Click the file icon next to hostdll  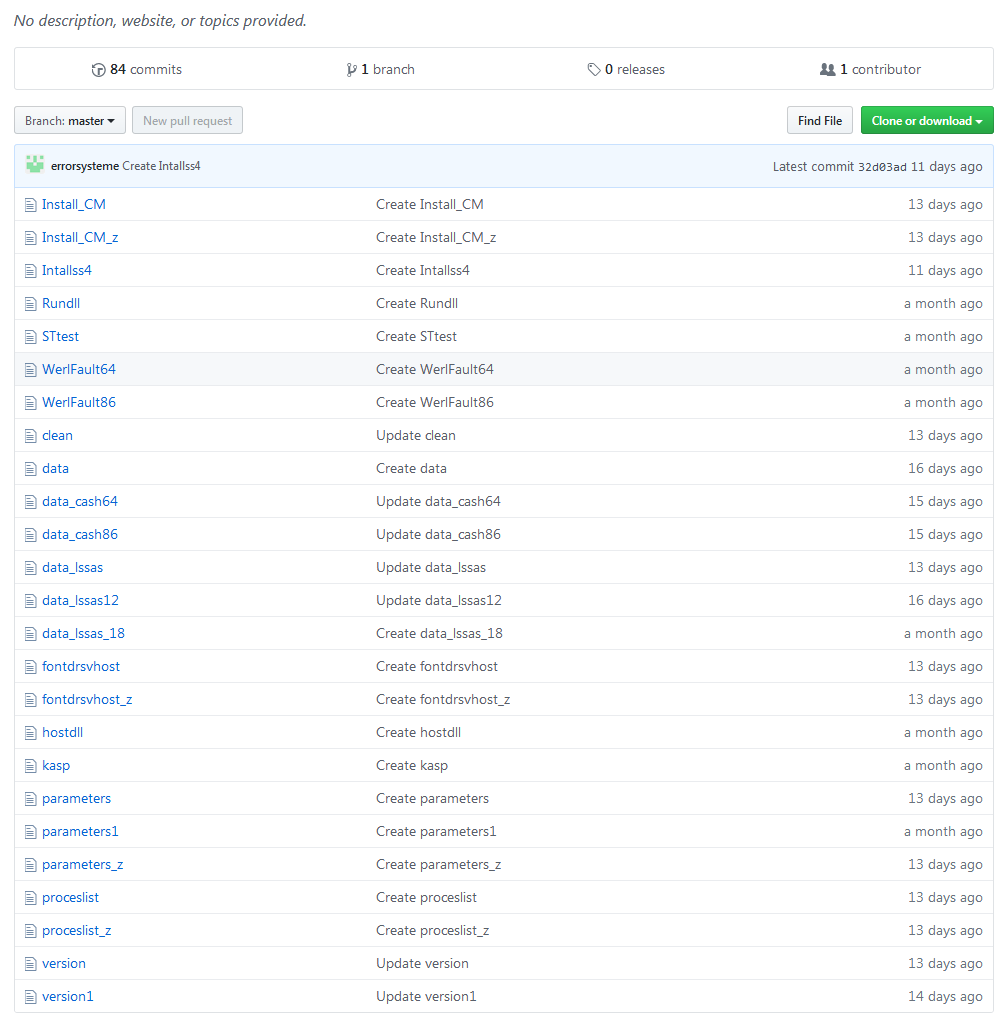[x=30, y=732]
